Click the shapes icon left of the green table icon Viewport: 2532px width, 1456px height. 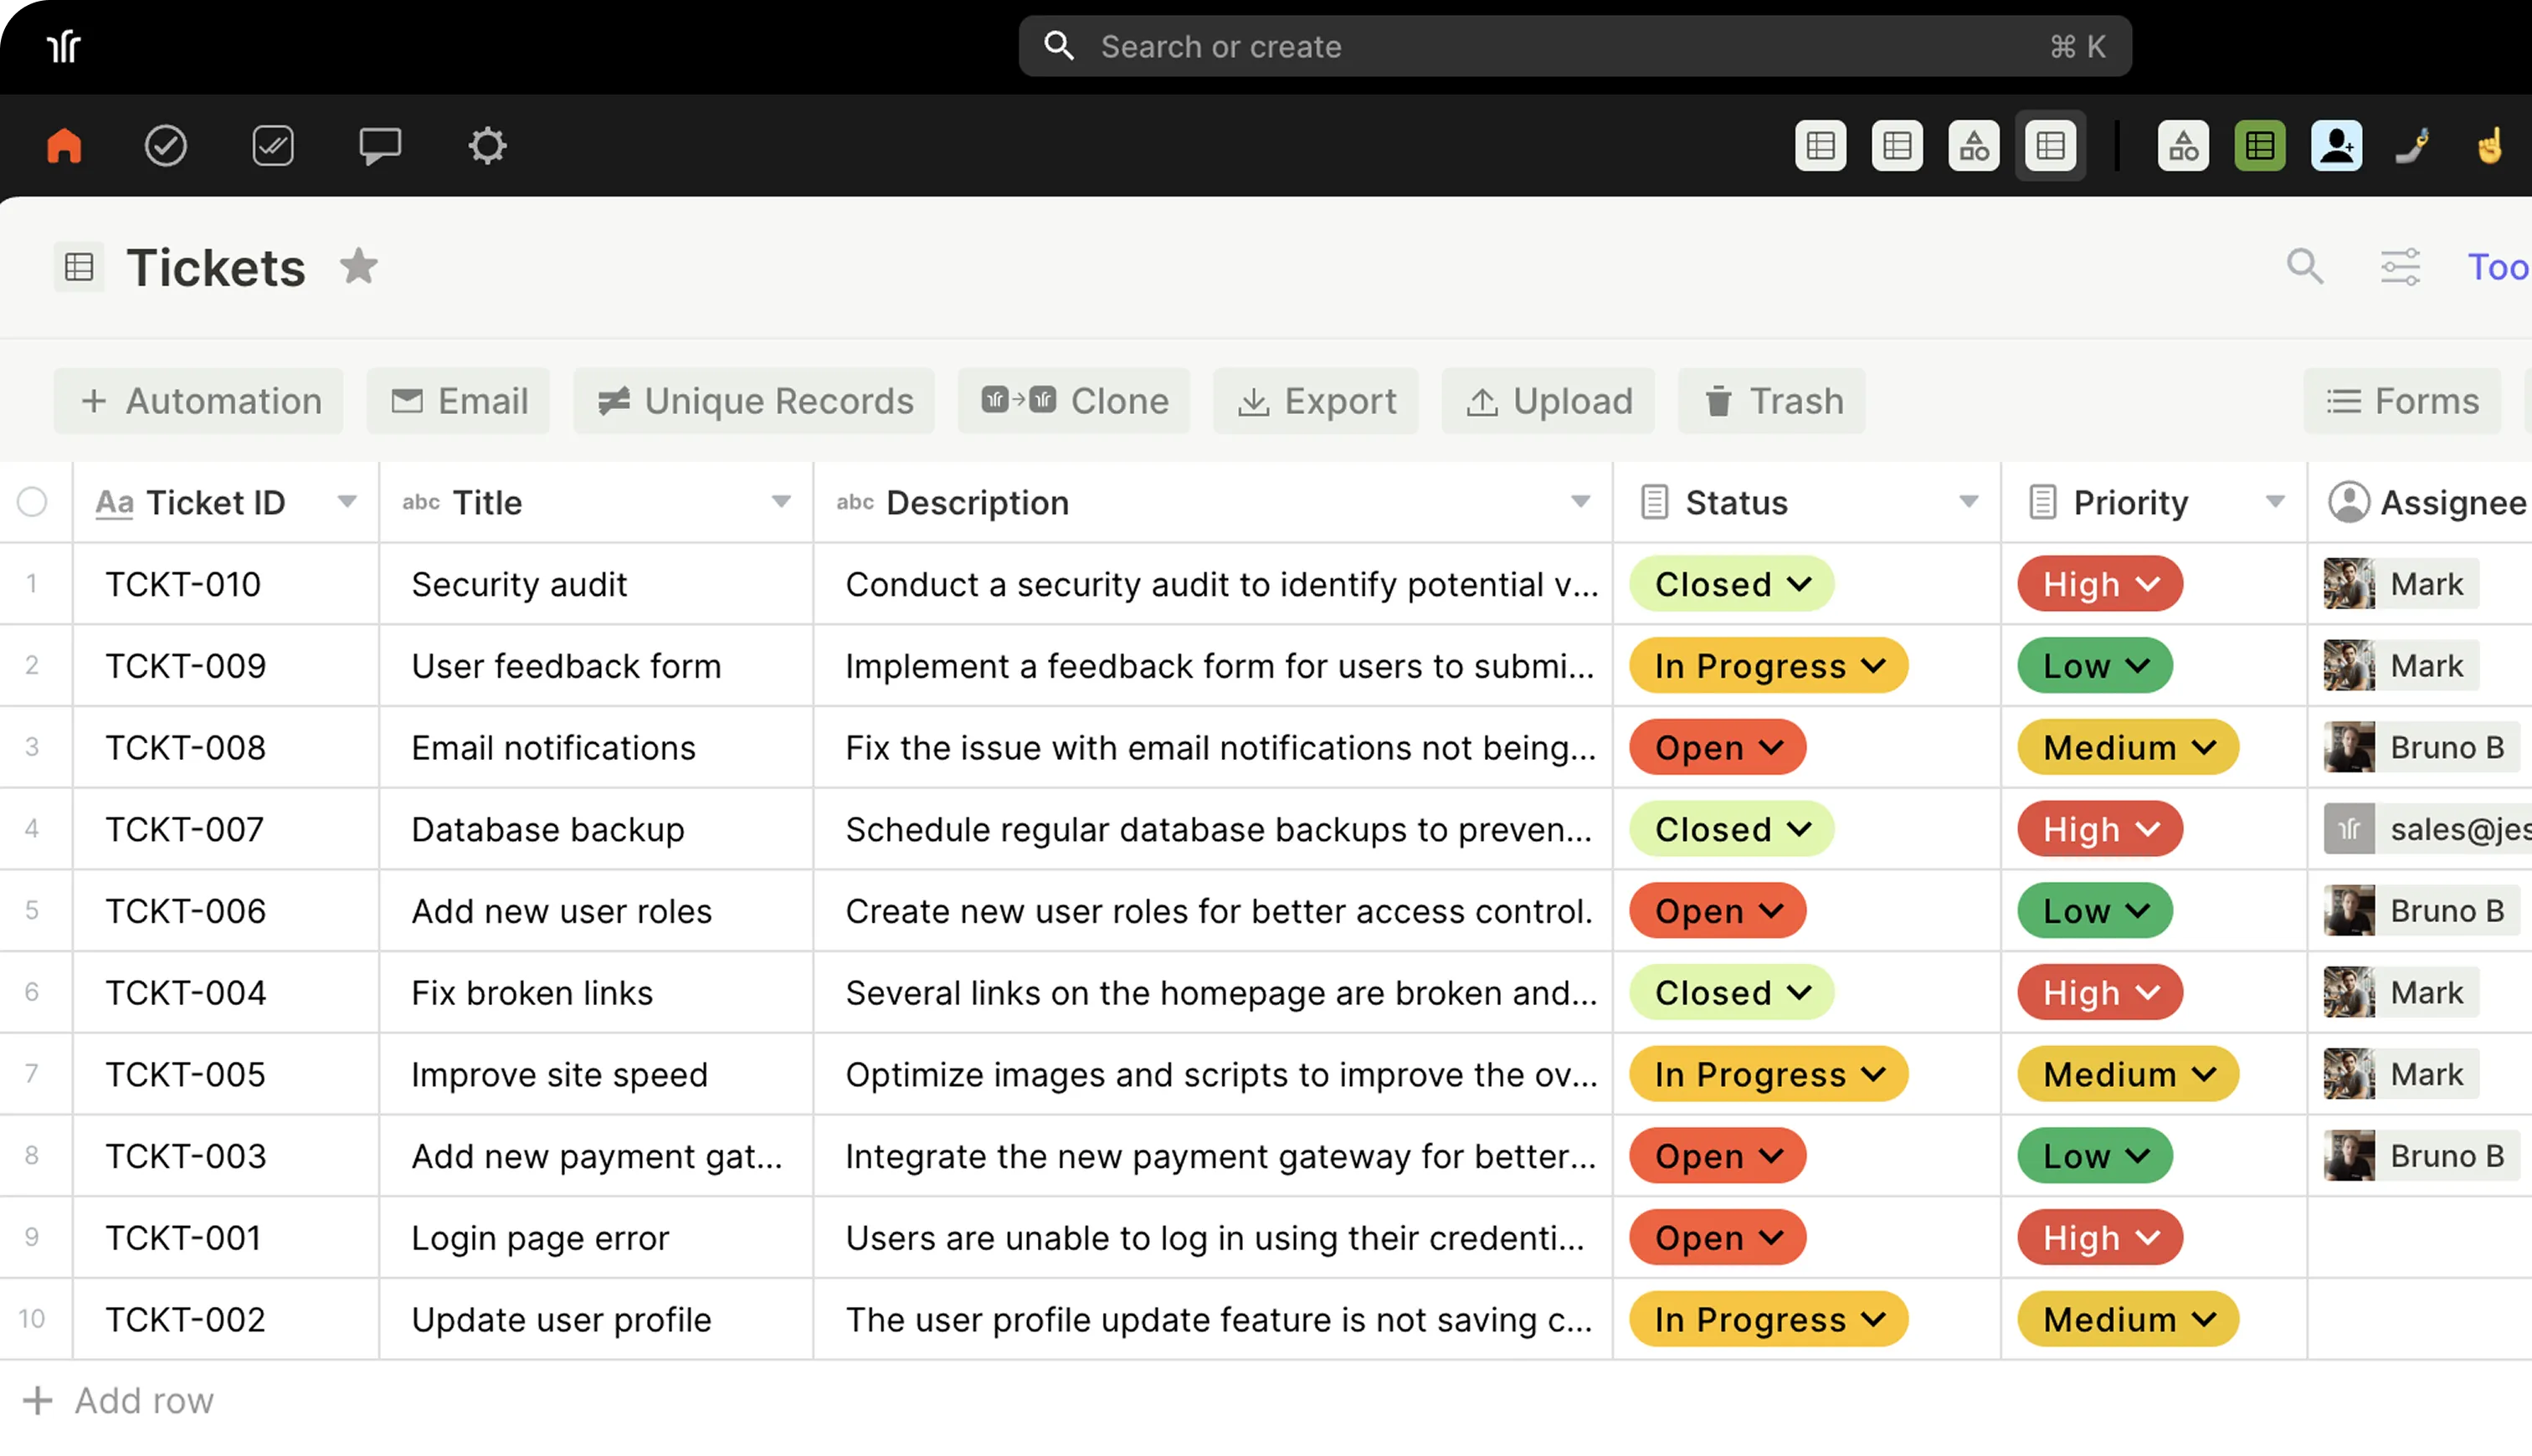2184,146
